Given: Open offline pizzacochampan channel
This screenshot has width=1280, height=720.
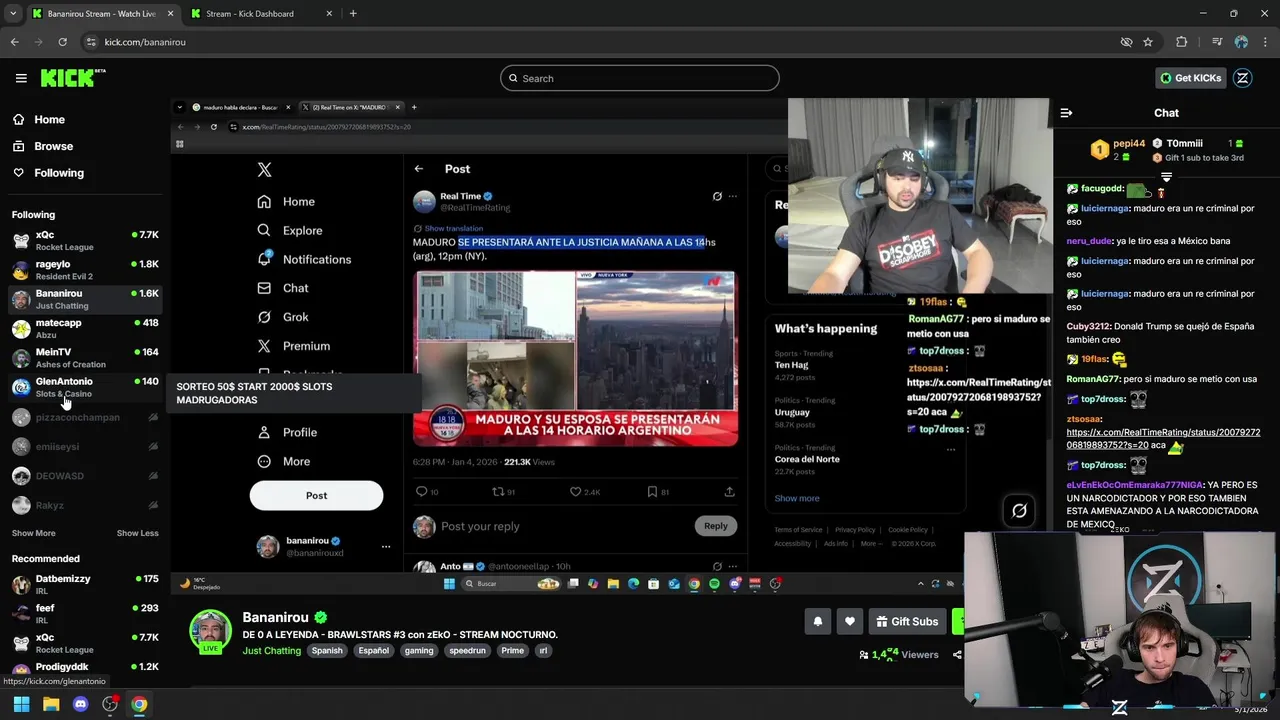Looking at the screenshot, I should [x=85, y=417].
